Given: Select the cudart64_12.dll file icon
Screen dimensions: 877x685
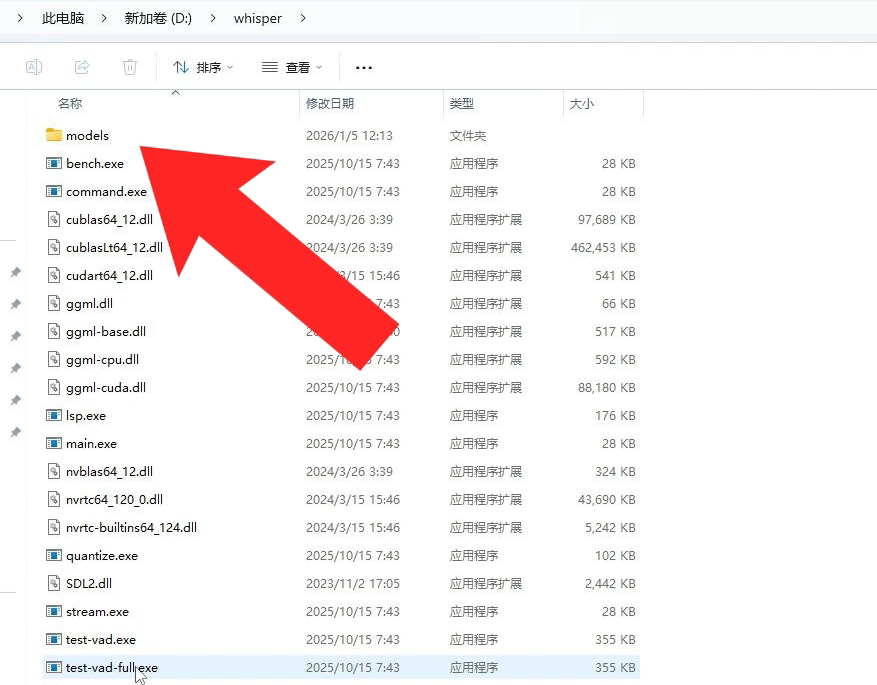Looking at the screenshot, I should point(54,275).
